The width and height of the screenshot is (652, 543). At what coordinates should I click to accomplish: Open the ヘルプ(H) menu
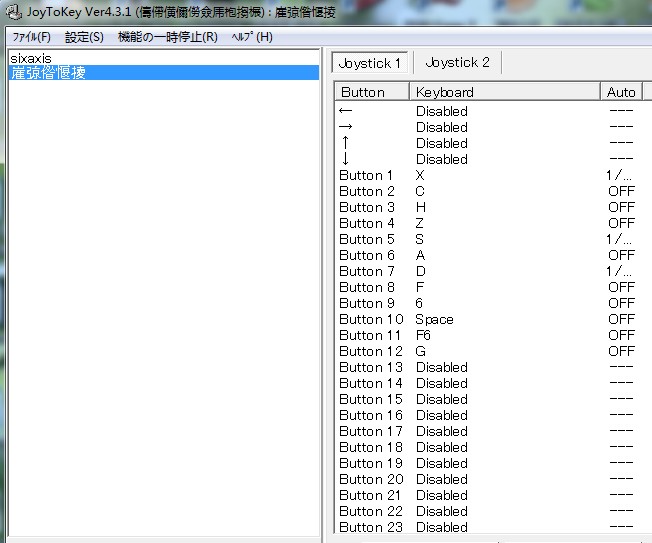pos(251,37)
